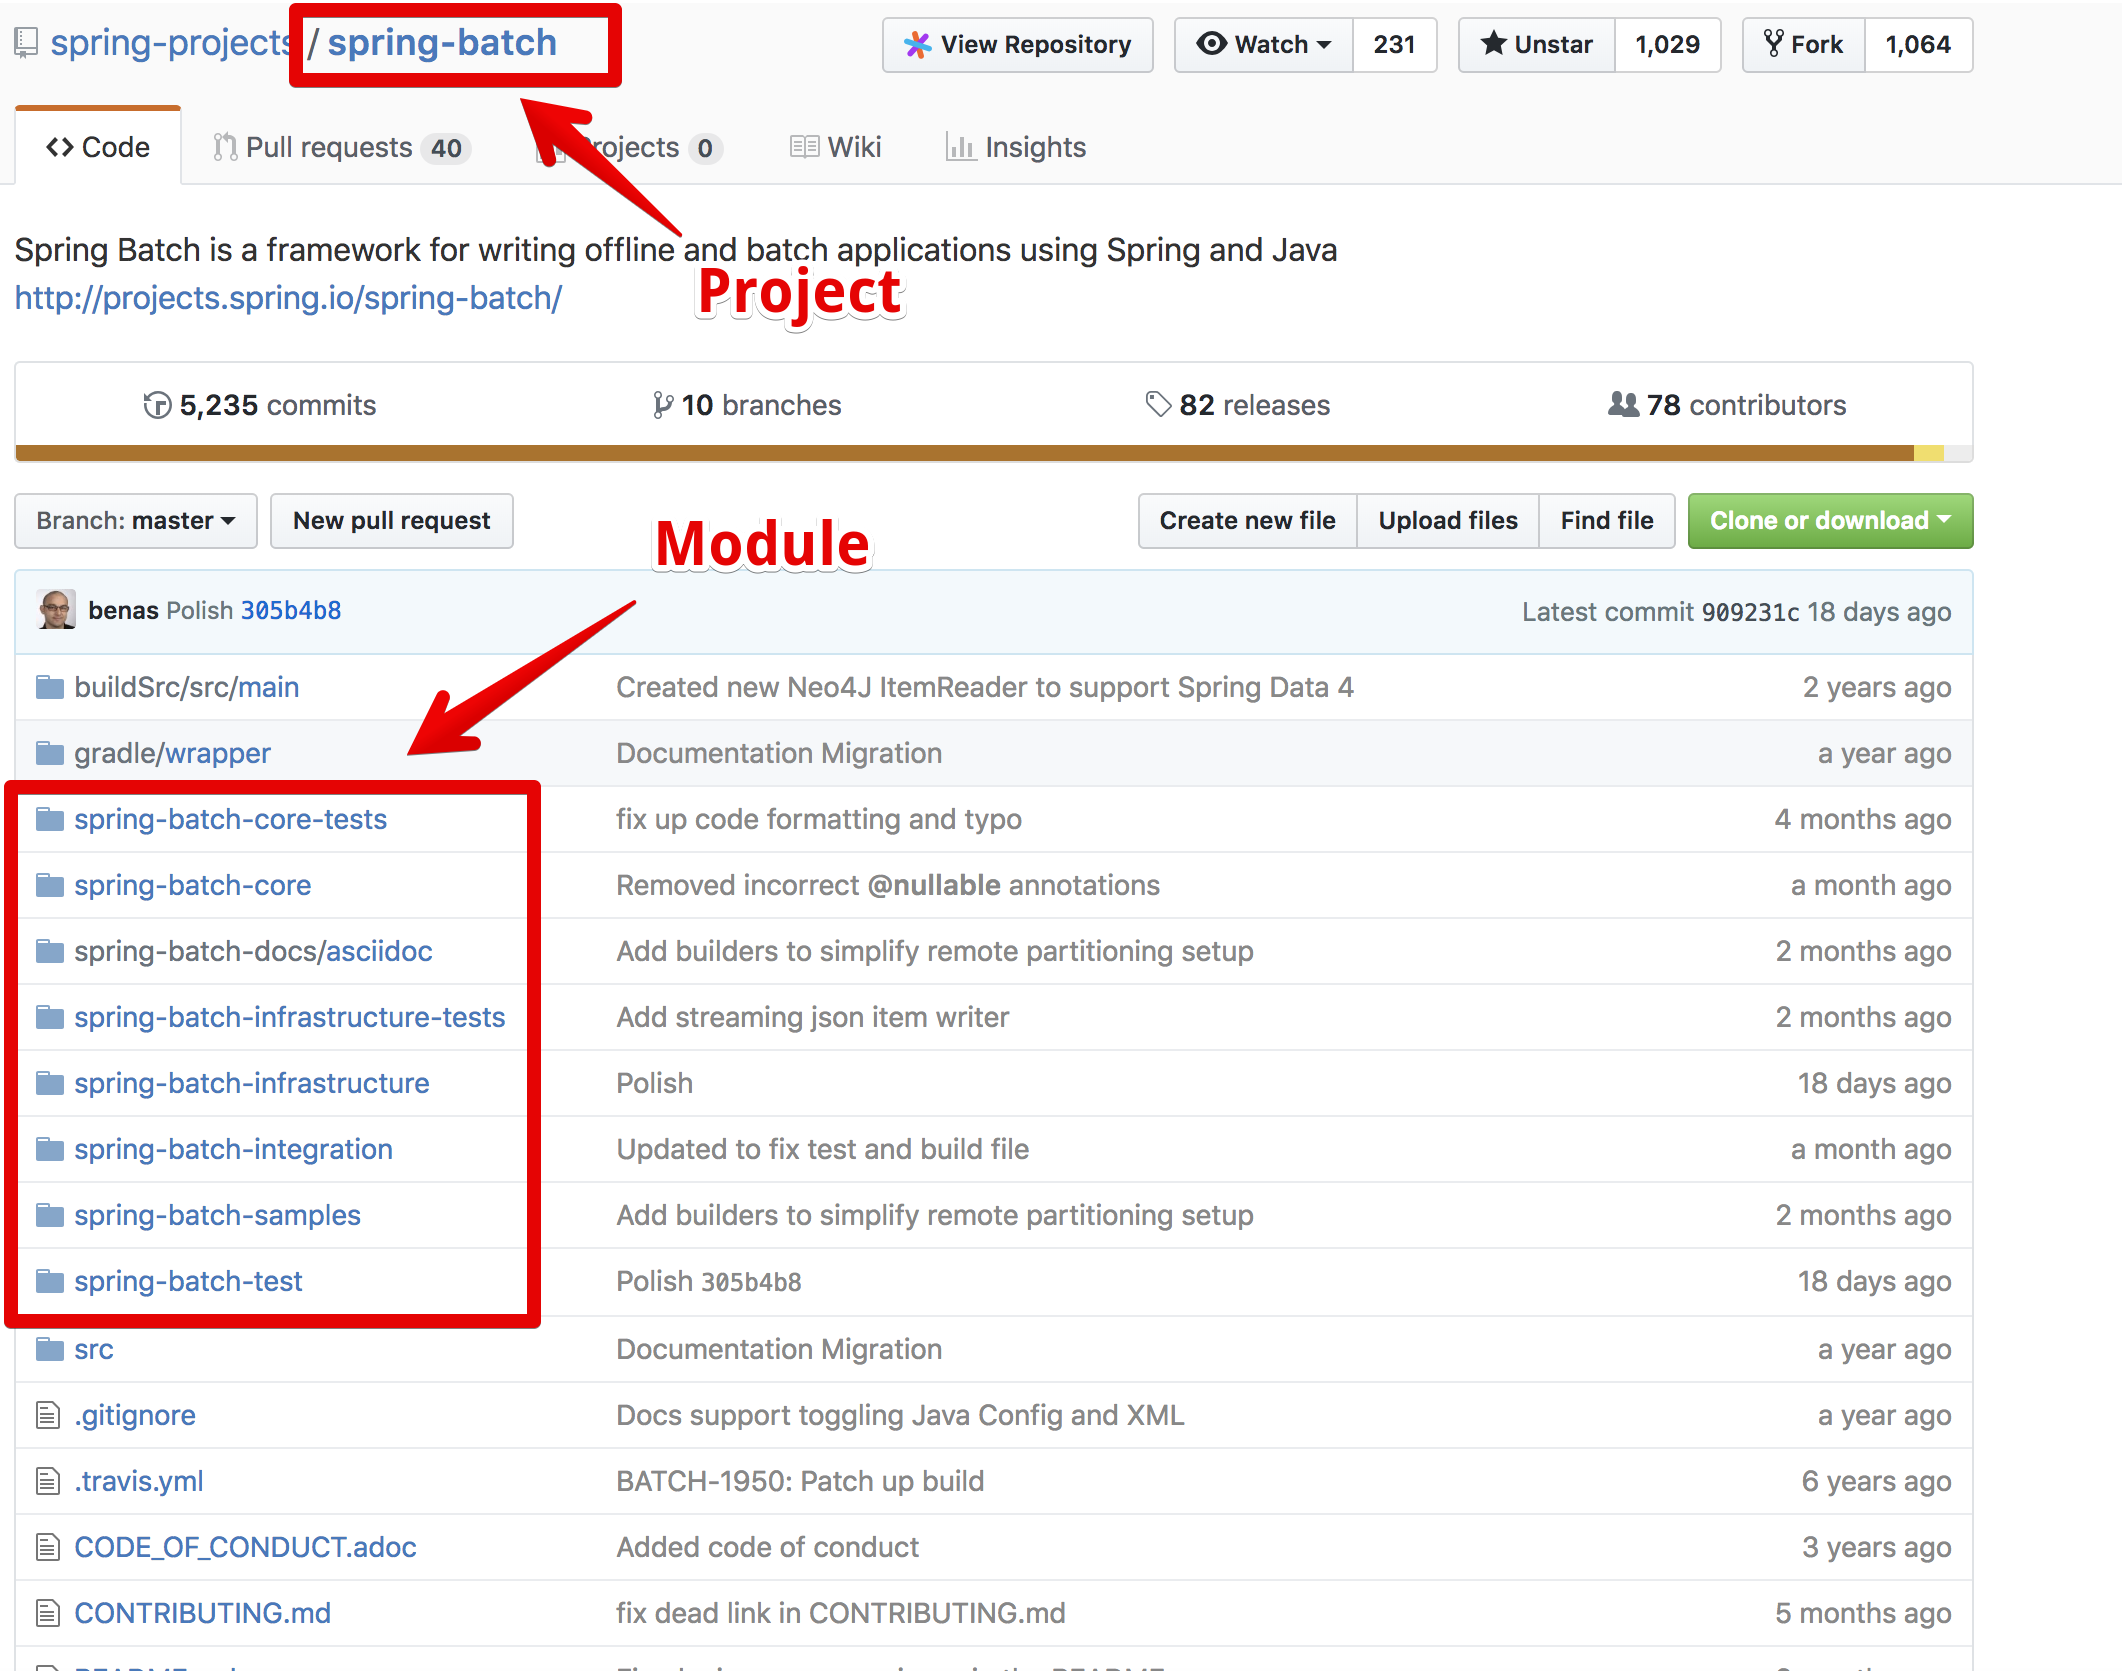The image size is (2122, 1671).
Task: Open the Branch: master selector
Action: click(x=136, y=521)
